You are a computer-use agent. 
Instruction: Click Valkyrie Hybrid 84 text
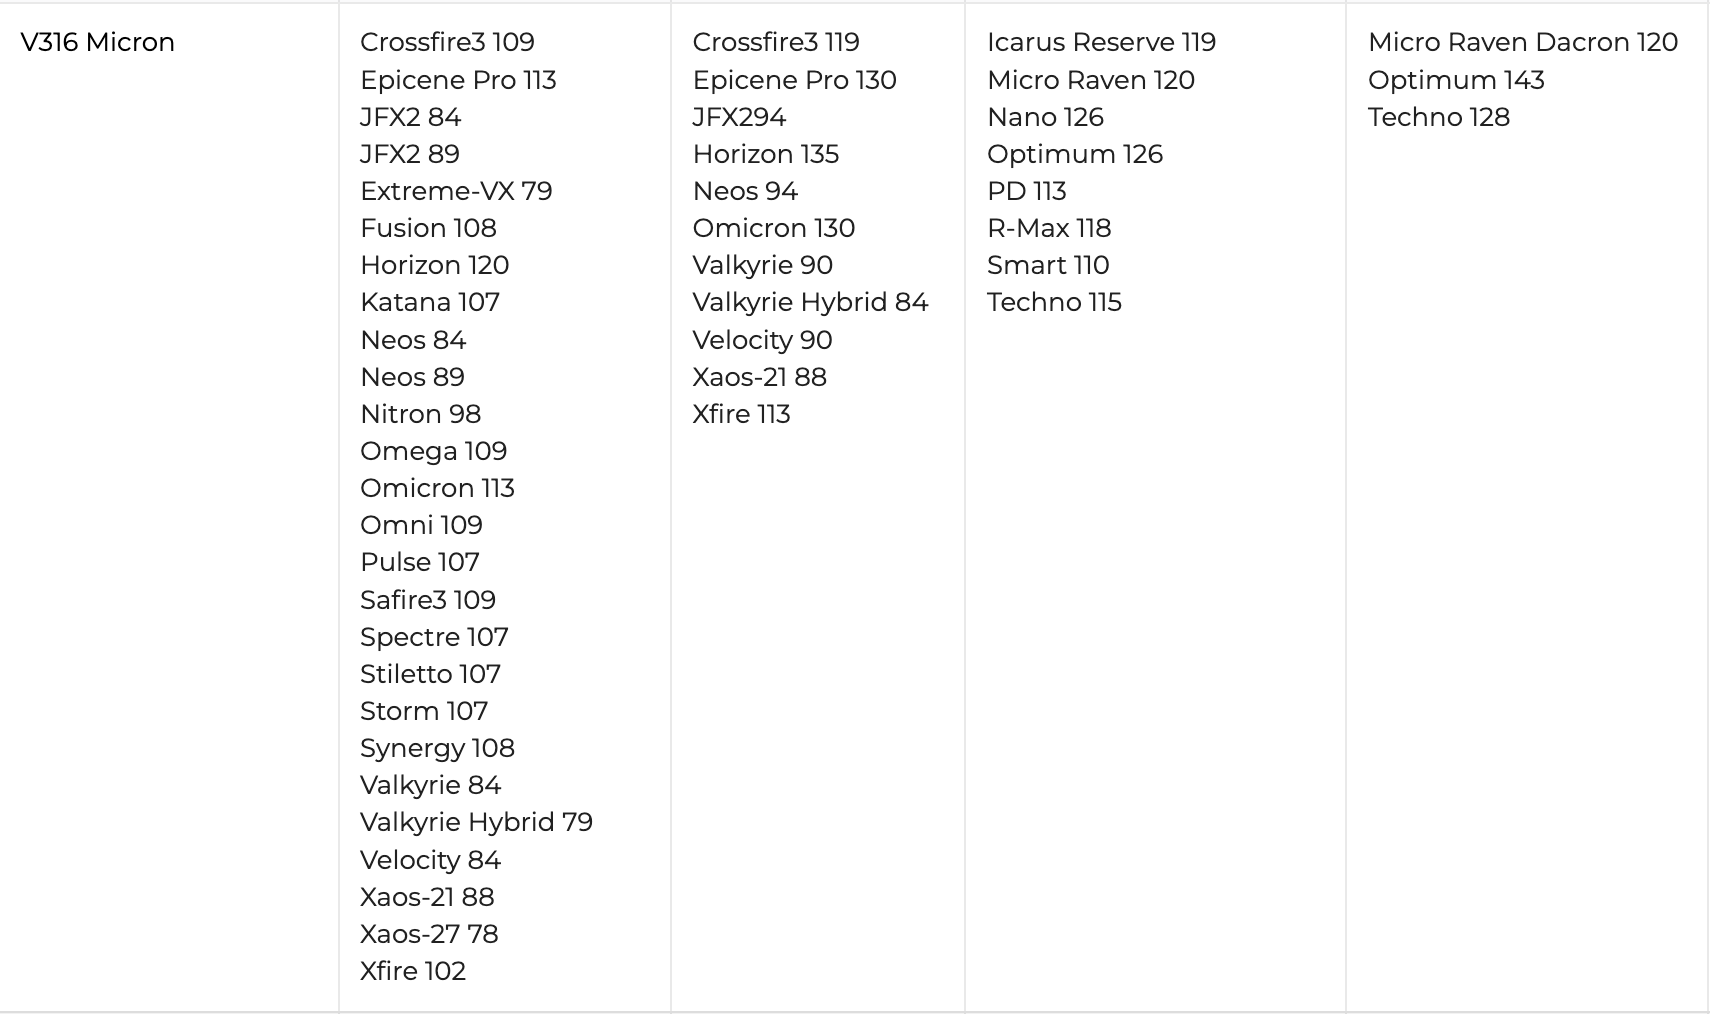pos(810,302)
